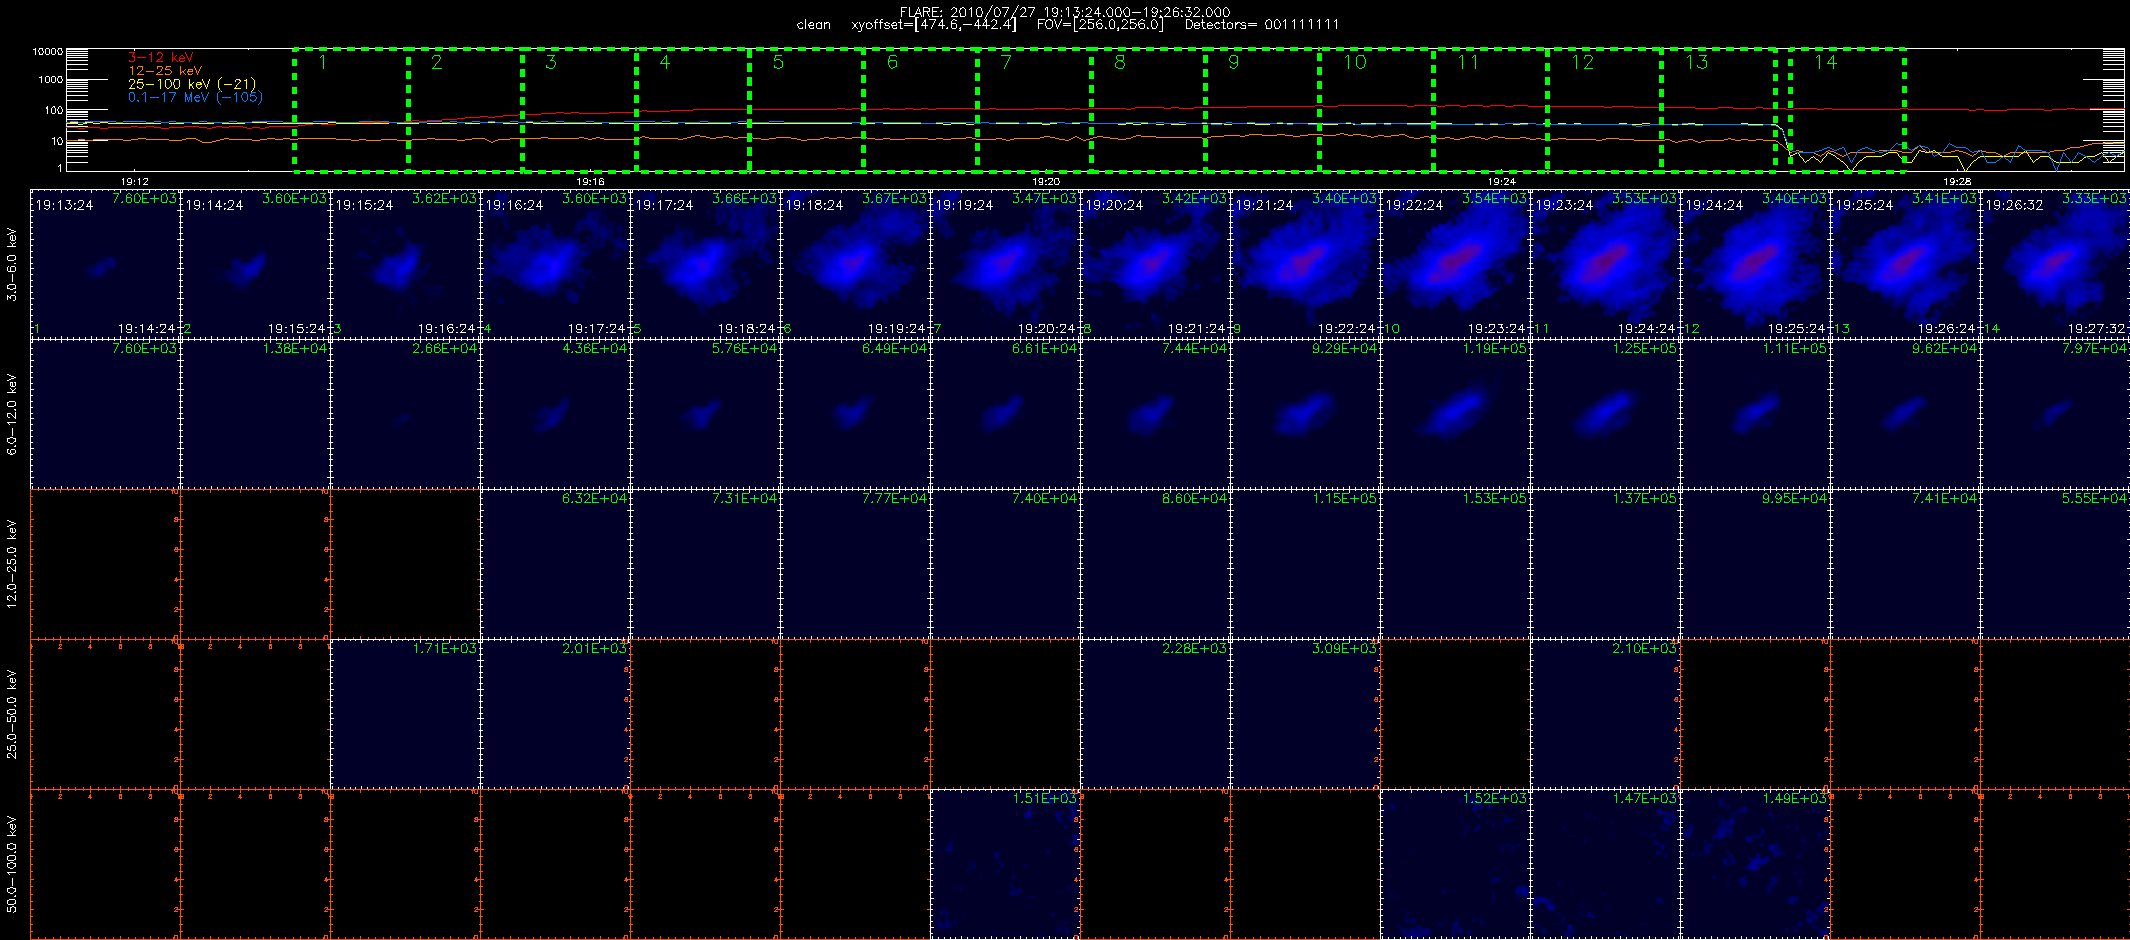Click the 1000 label on count-rate axis
This screenshot has width=2130, height=940.
(x=50, y=80)
